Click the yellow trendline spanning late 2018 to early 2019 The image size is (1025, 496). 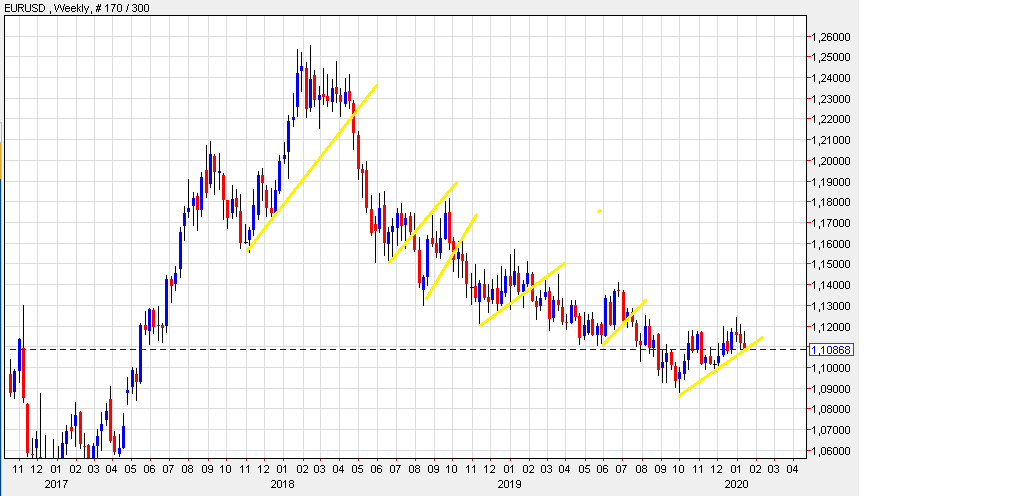pos(522,294)
